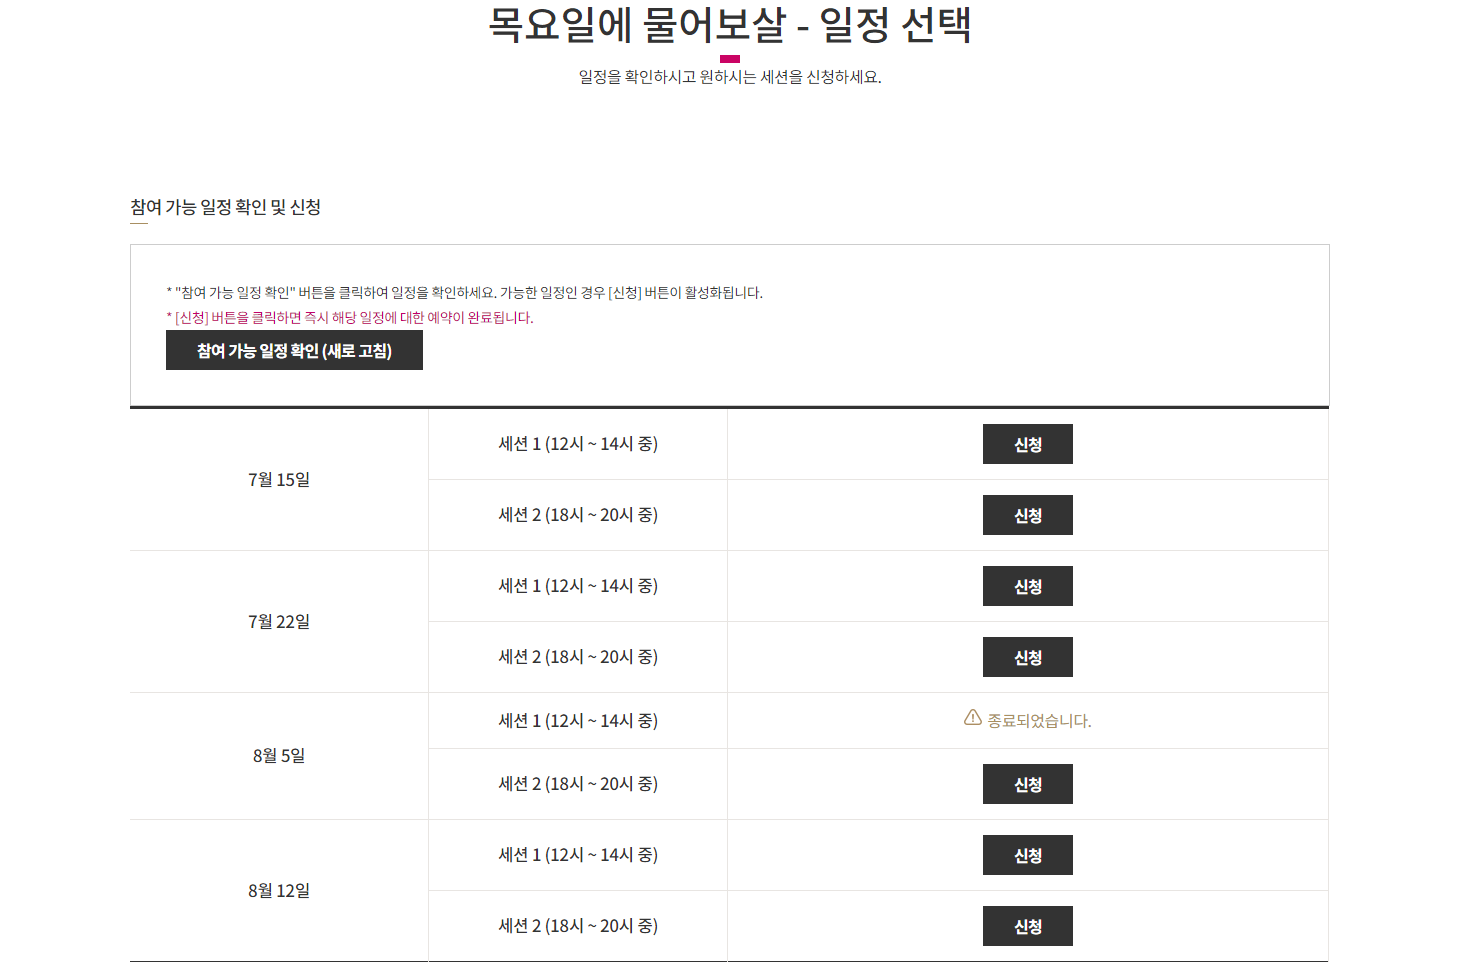Screen dimensions: 1460x962
Task: Select the 7월 15일 date cell
Action: (x=279, y=480)
